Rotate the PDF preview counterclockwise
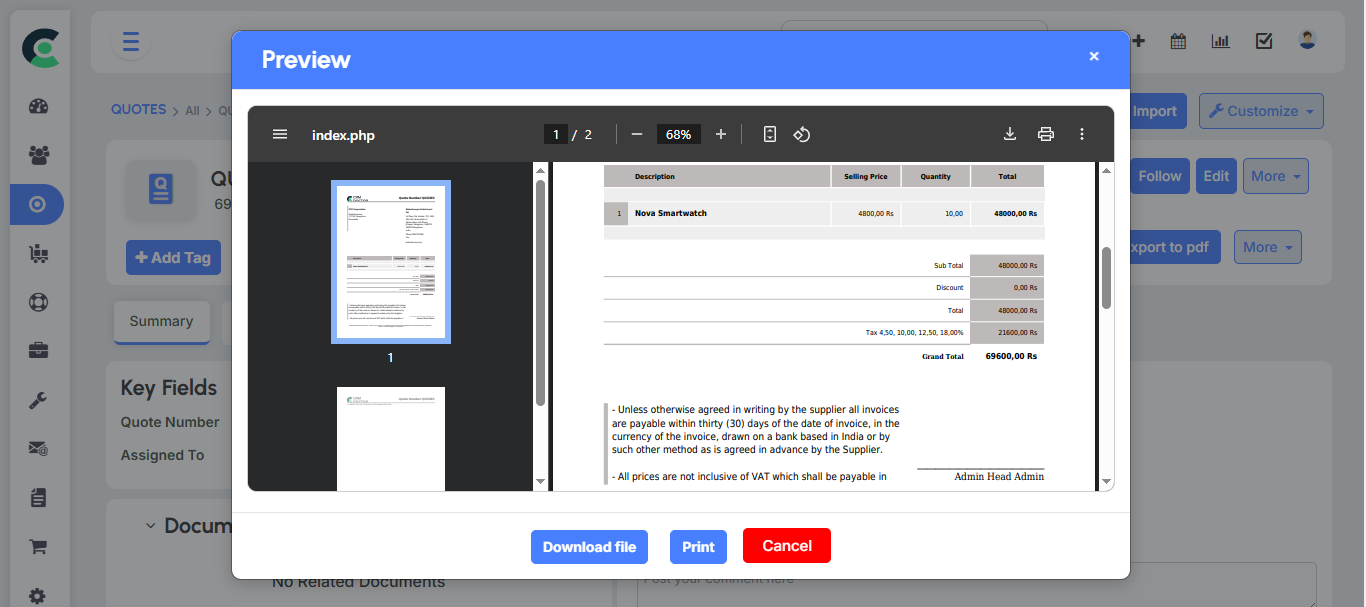This screenshot has height=607, width=1366. (x=801, y=133)
